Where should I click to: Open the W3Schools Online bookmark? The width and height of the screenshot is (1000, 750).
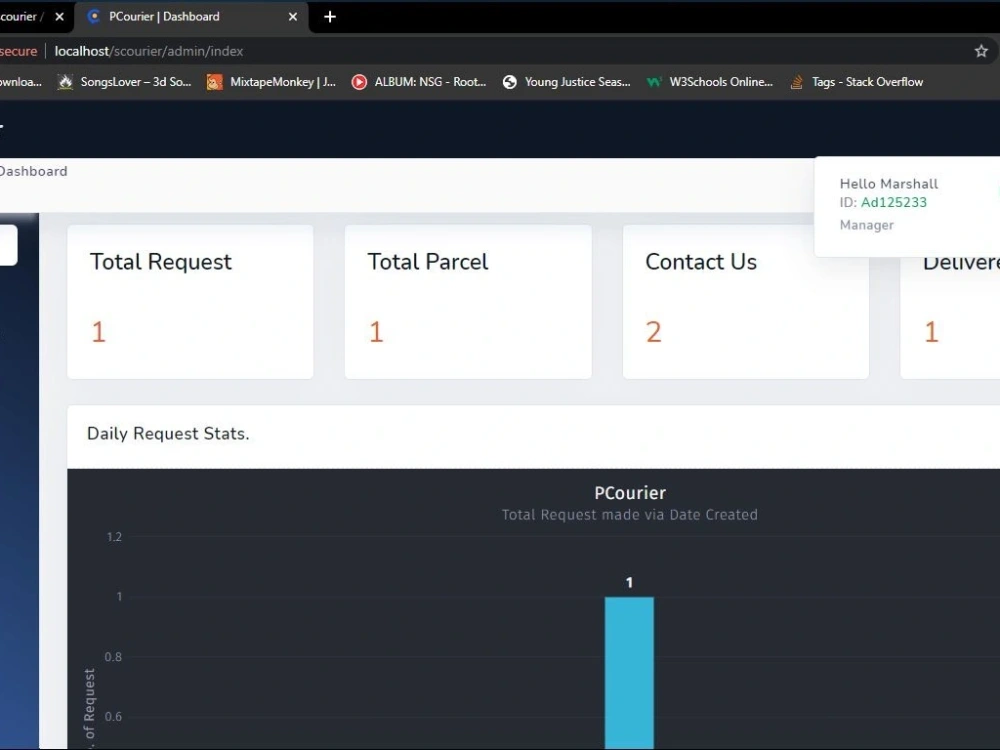point(709,82)
